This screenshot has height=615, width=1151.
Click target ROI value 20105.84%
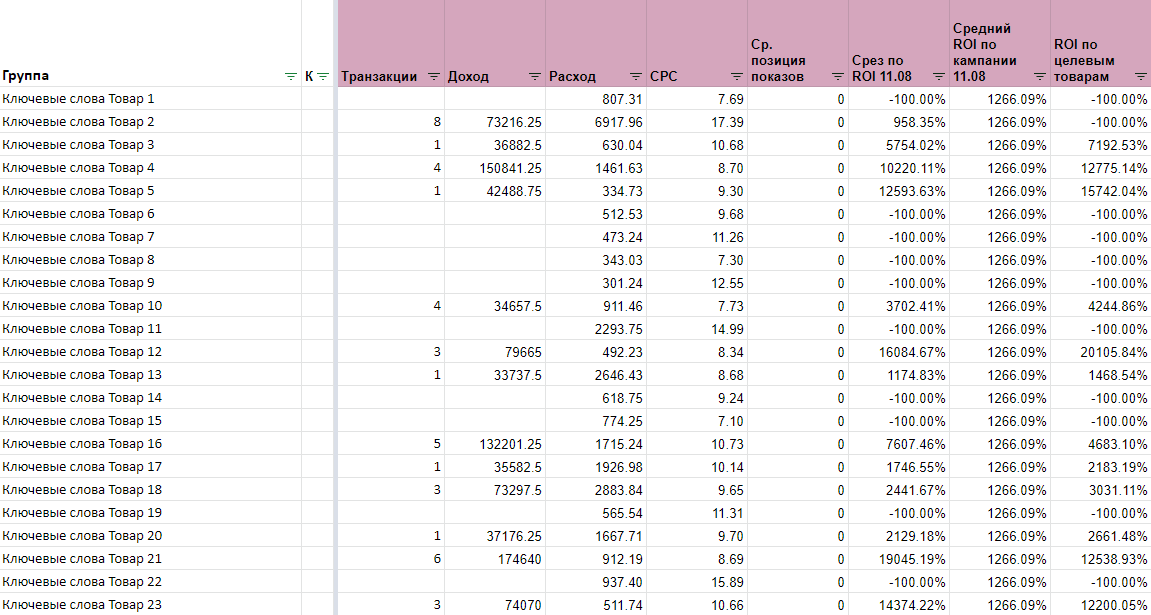pyautogui.click(x=1115, y=352)
